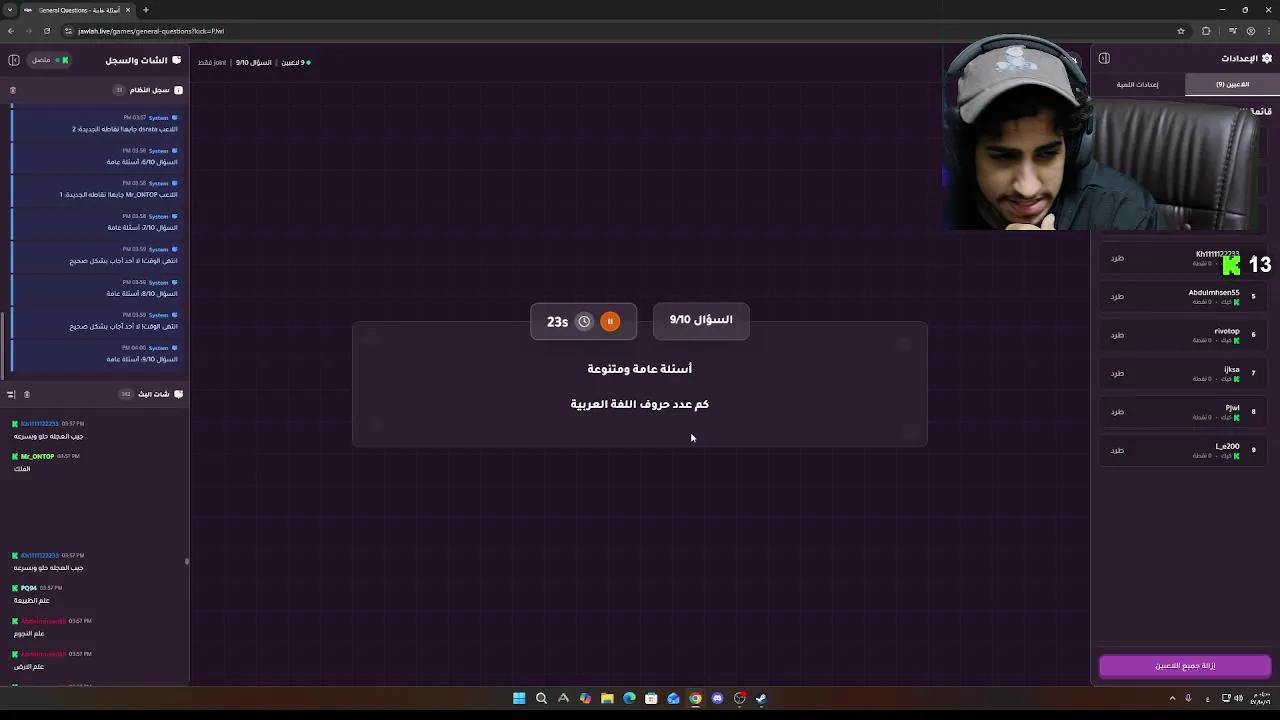Click the stream chat شات البث icon
This screenshot has width=1280, height=720.
[x=178, y=394]
